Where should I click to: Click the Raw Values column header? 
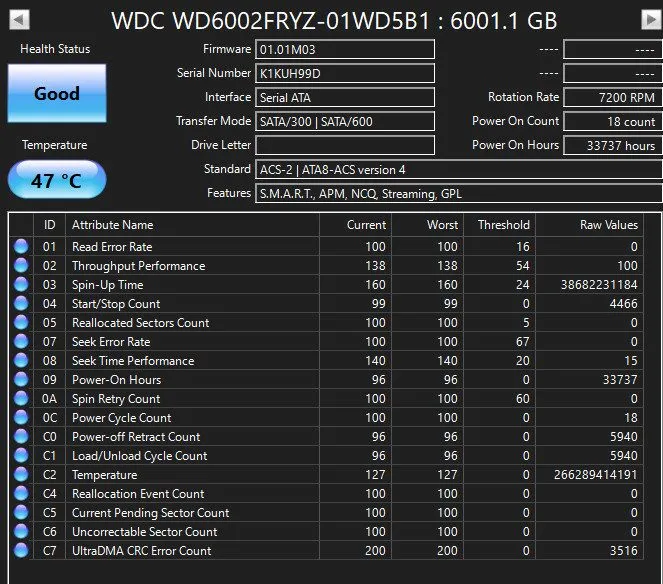point(590,225)
